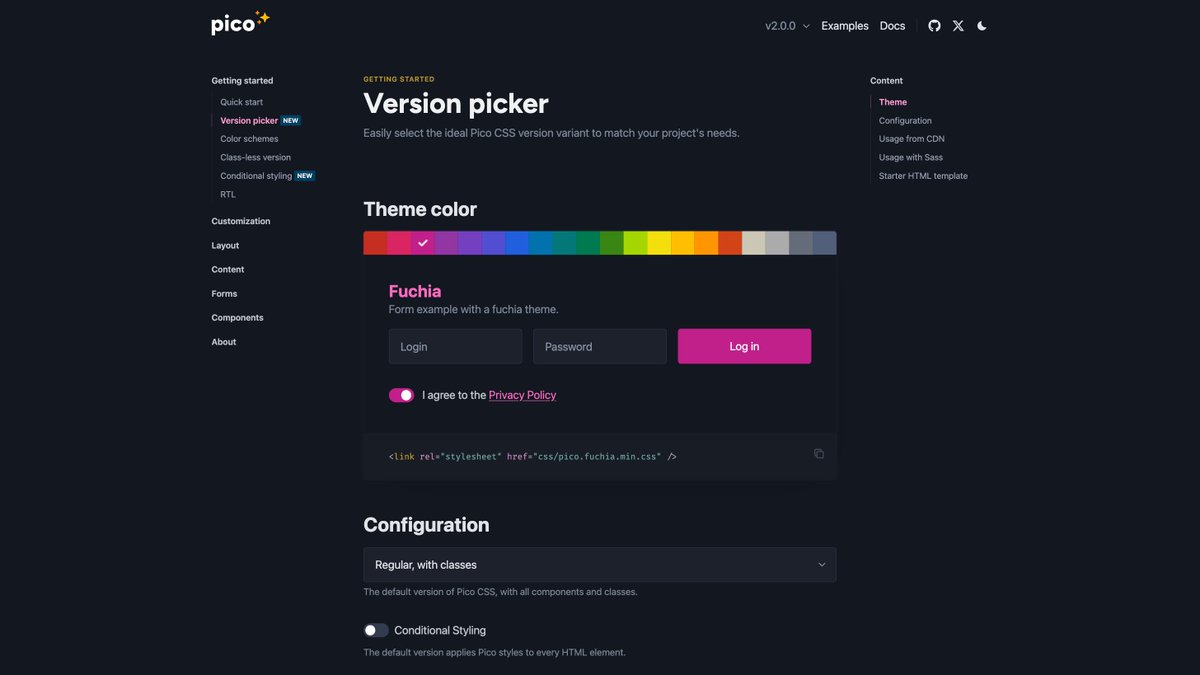Select the red theme color swatch
This screenshot has height=675, width=1200.
tap(375, 243)
